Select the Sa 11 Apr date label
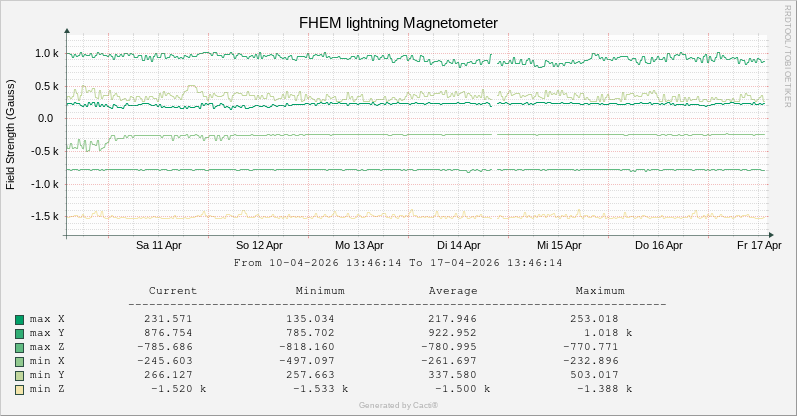Screen dimensions: 797x416 click(159, 245)
